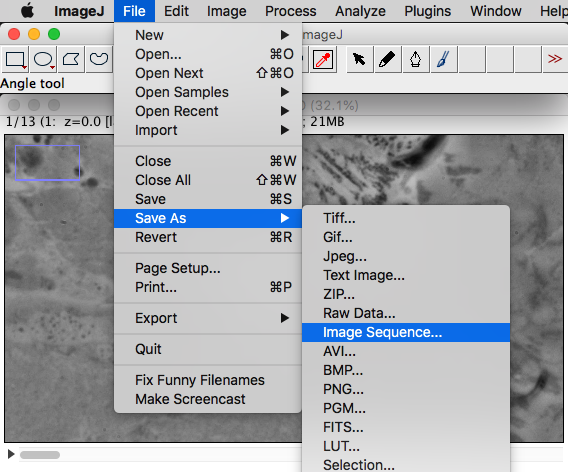This screenshot has width=568, height=472.
Task: Choose Print... from File menu
Action: click(x=208, y=287)
